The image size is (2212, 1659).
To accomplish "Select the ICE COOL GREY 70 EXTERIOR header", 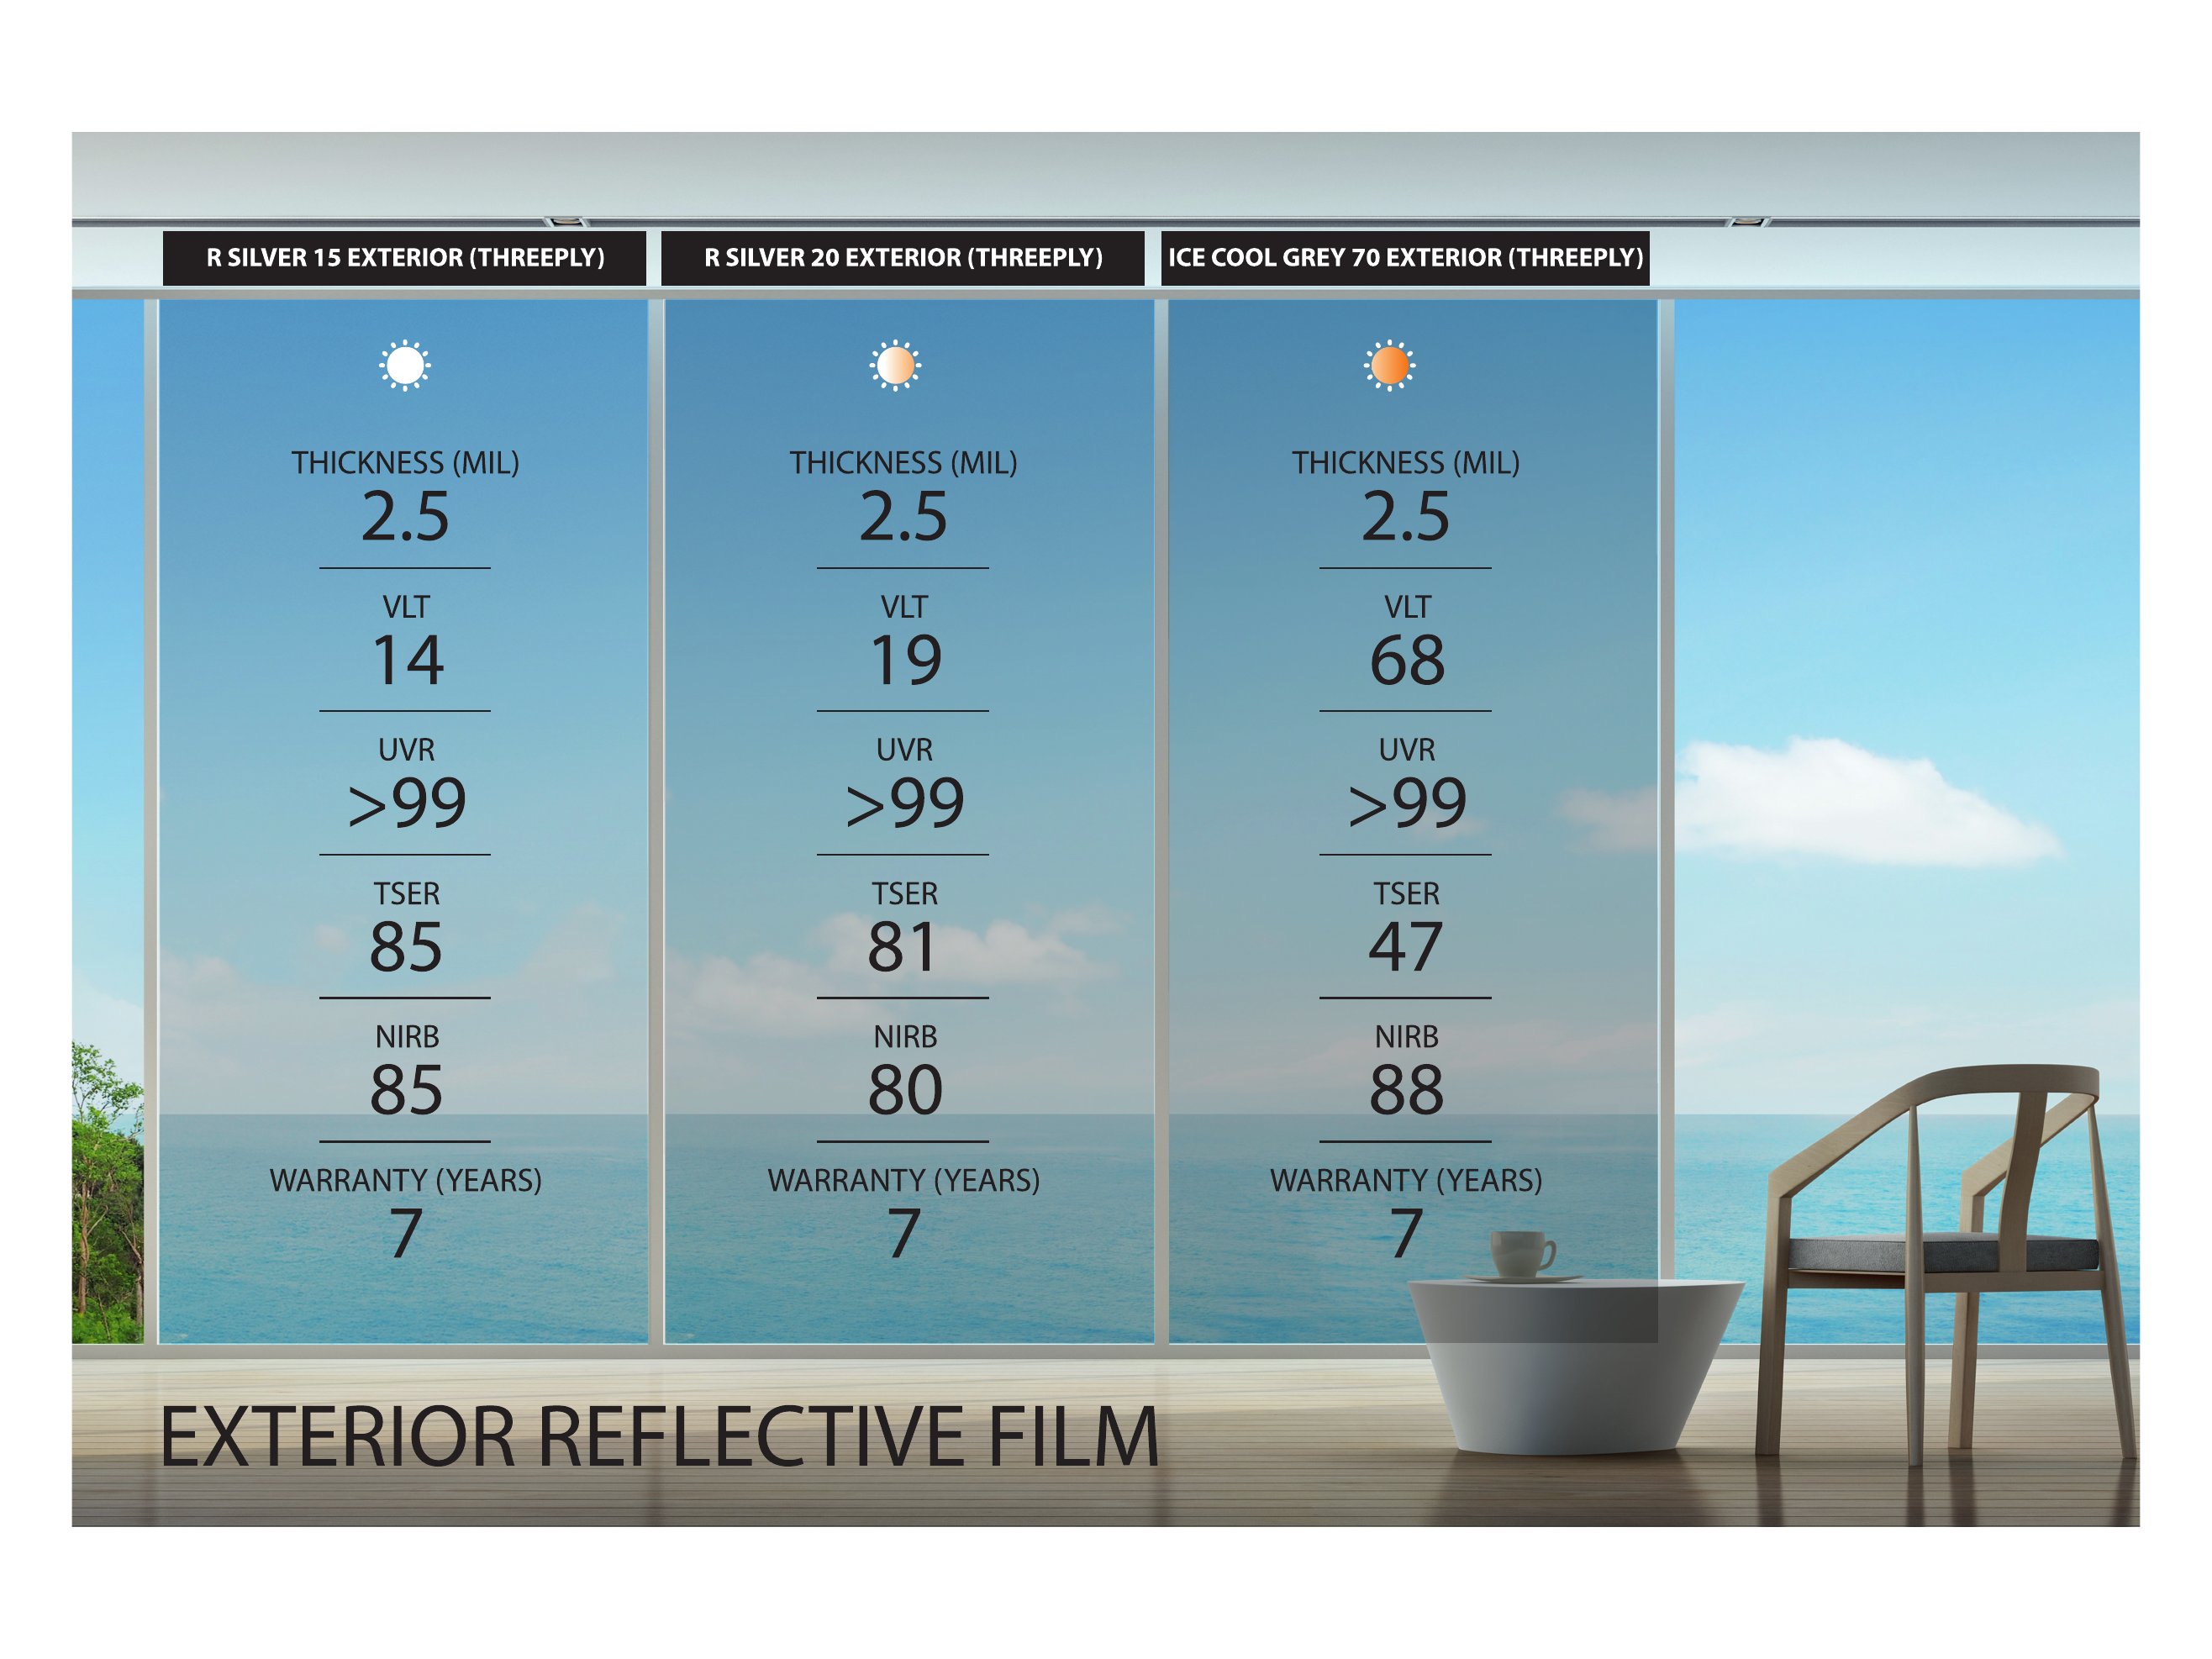I will tap(1405, 258).
